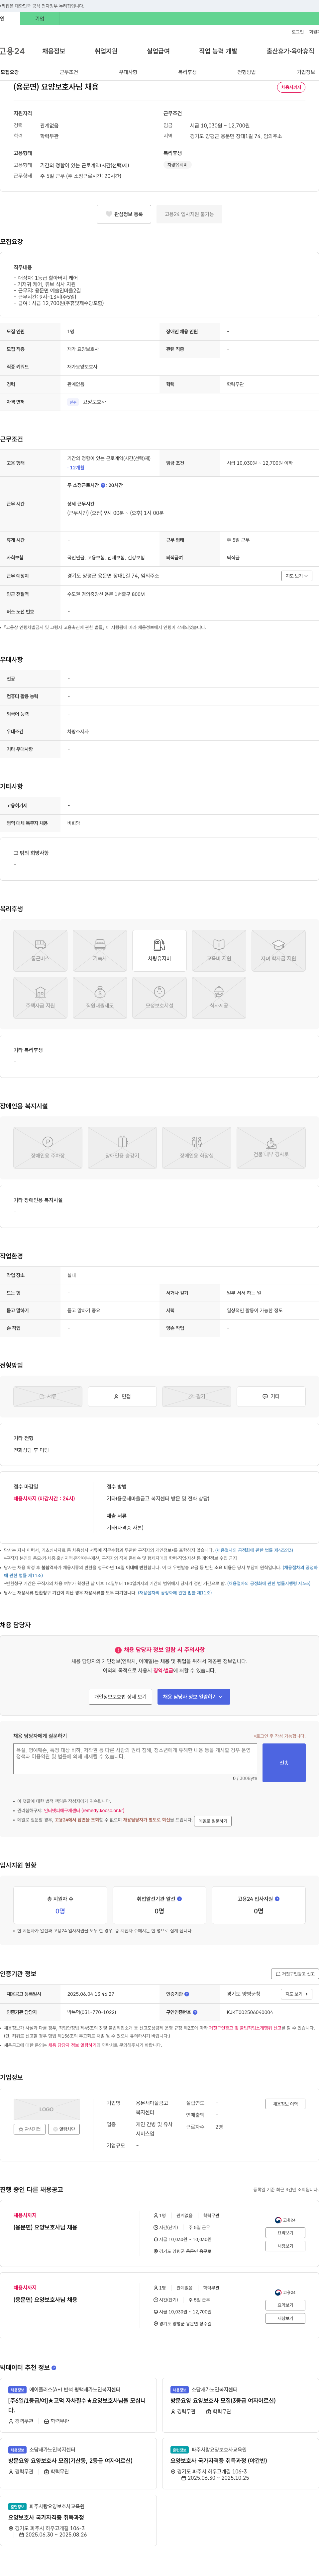Viewport: 319px width, 2576px height.
Task: Open the 채용정보 menu
Action: (54, 51)
